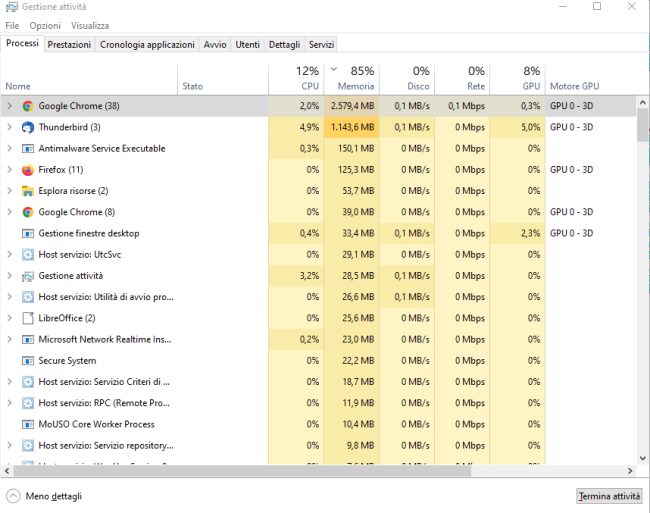
Task: Click the Esplora risorse folder icon
Action: tap(28, 191)
